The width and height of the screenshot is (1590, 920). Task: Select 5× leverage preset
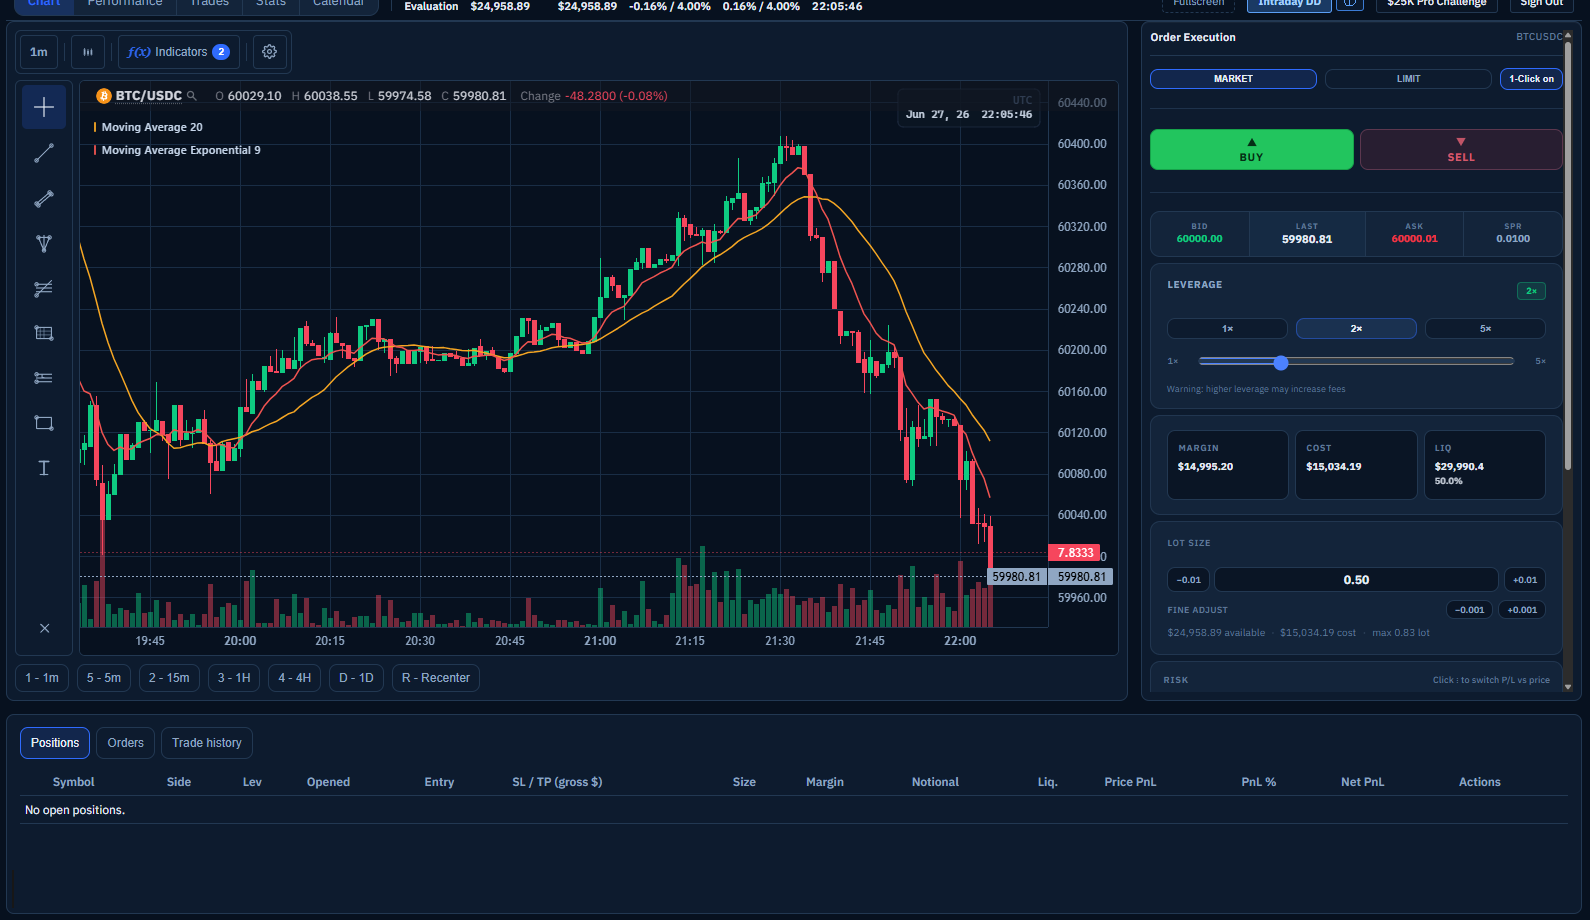pos(1485,329)
